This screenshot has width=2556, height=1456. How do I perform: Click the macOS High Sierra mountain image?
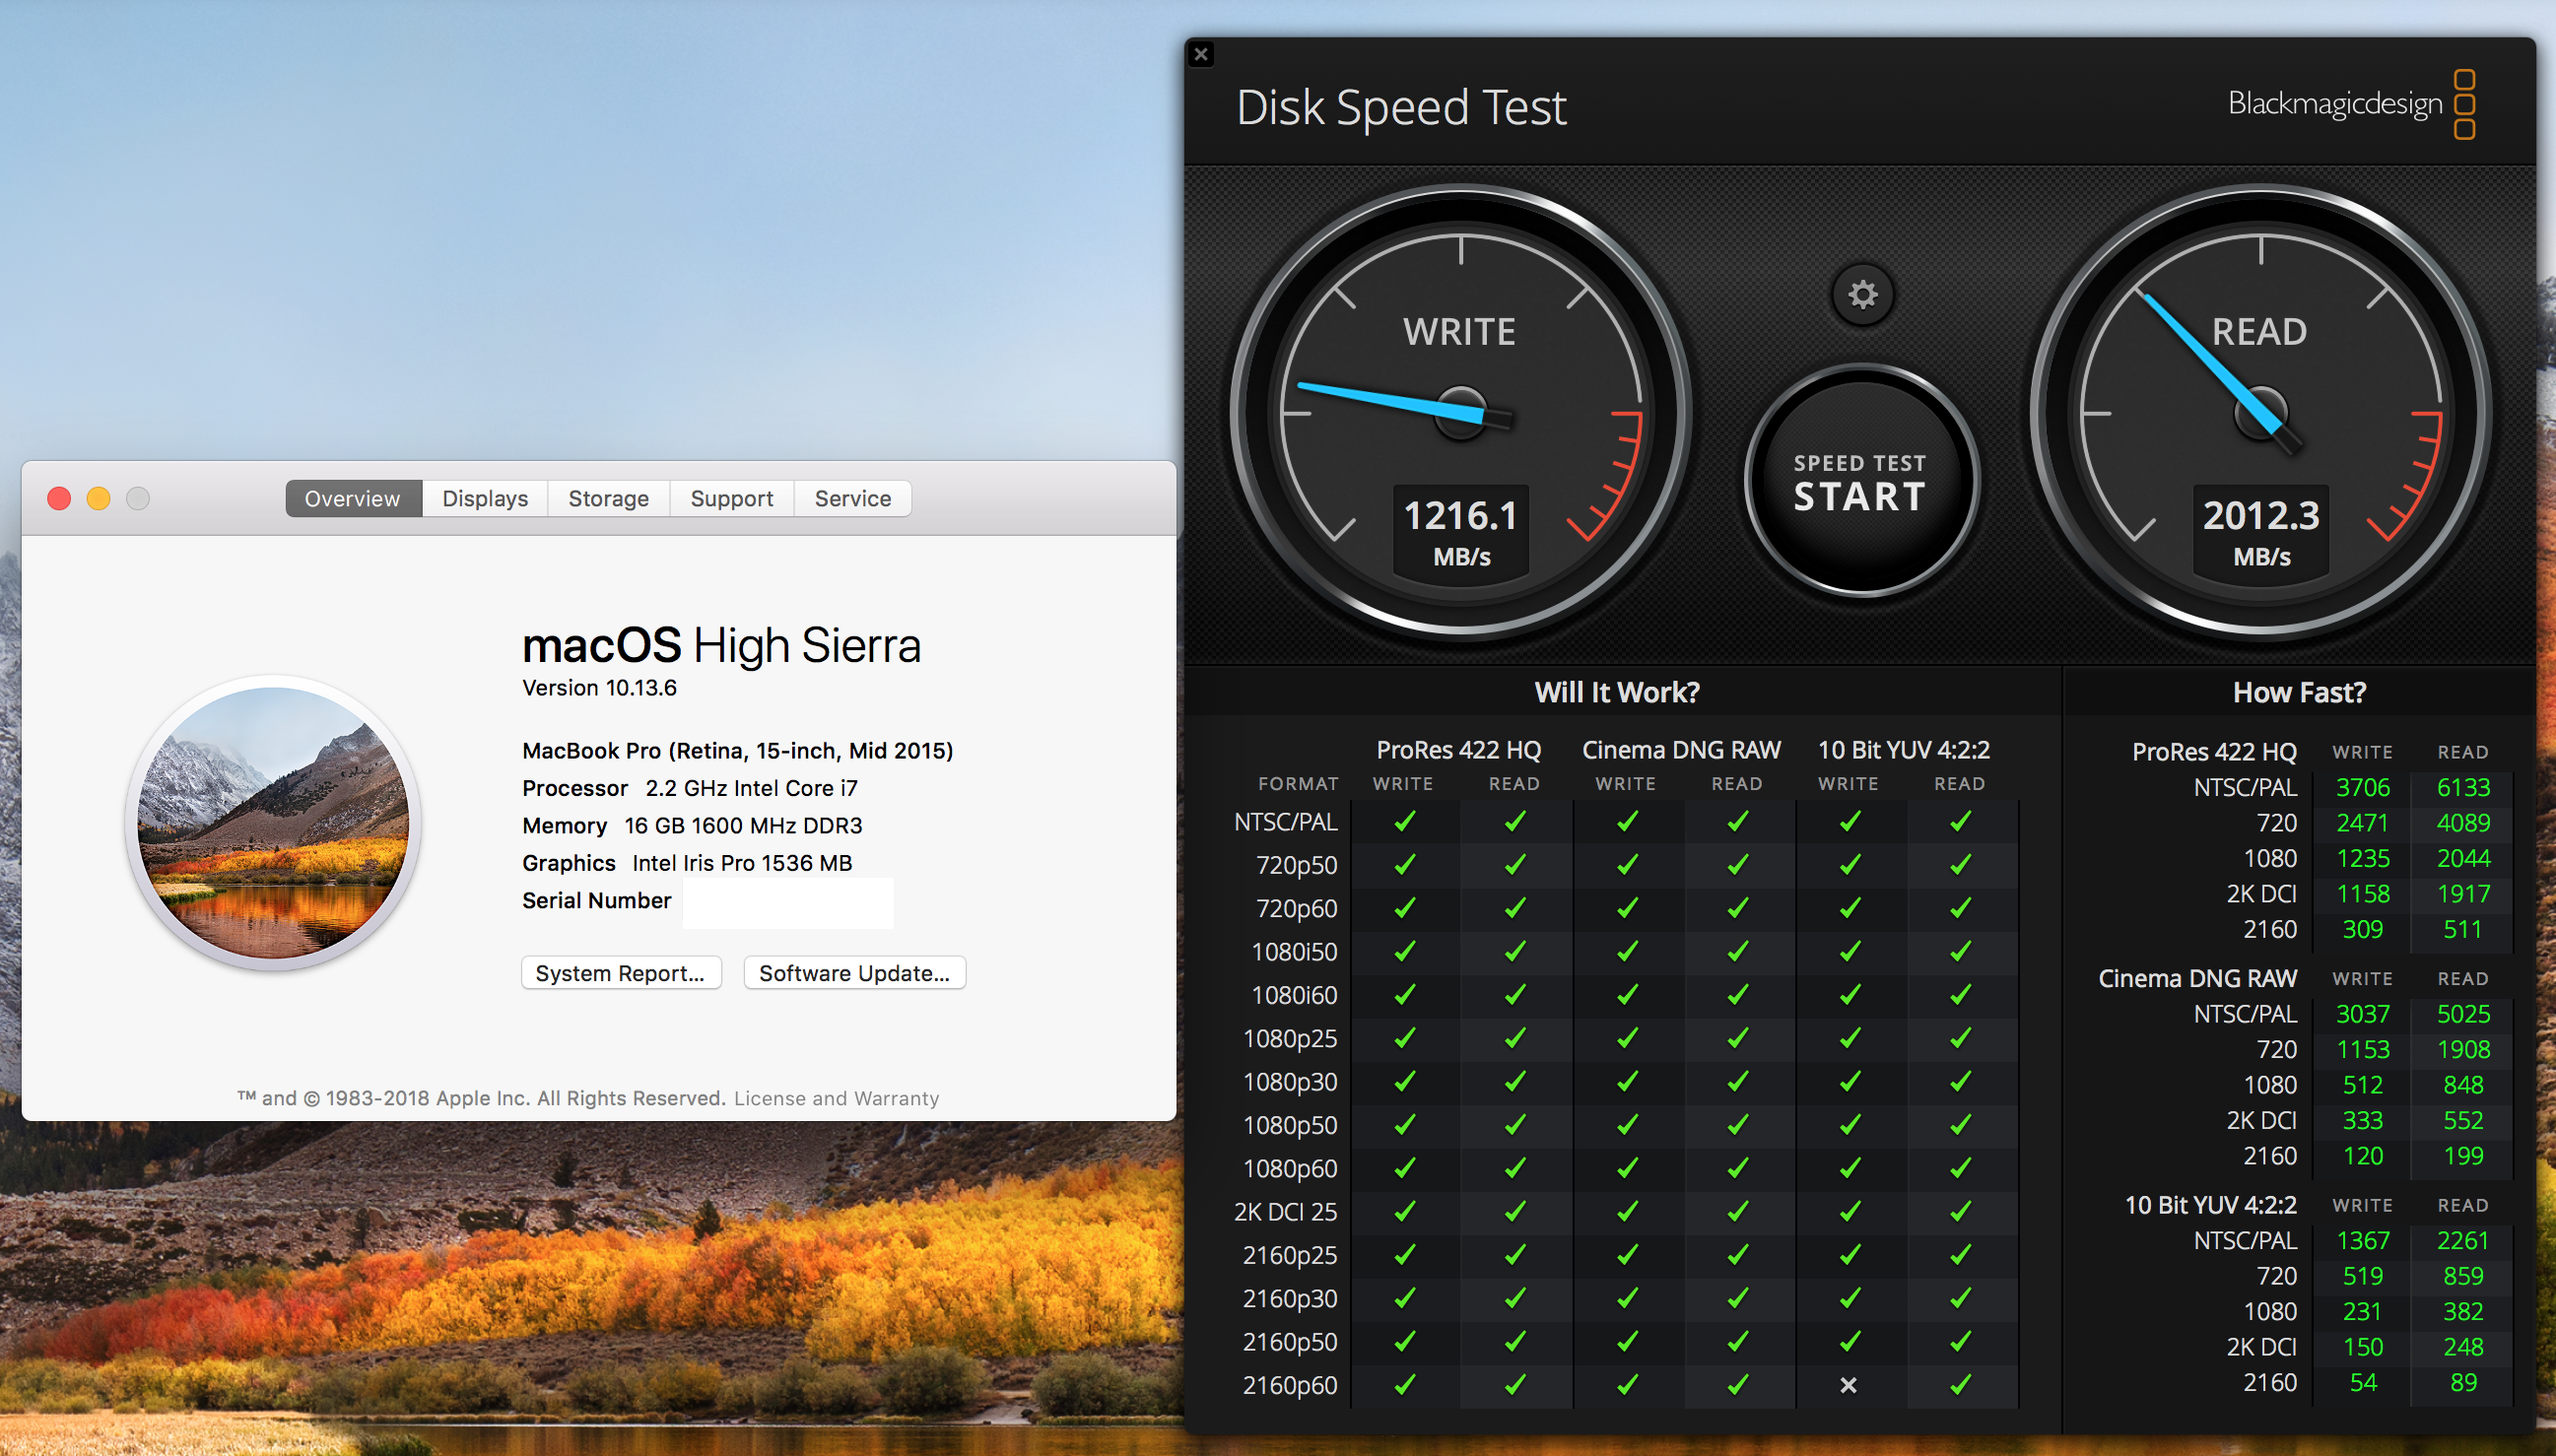[273, 822]
